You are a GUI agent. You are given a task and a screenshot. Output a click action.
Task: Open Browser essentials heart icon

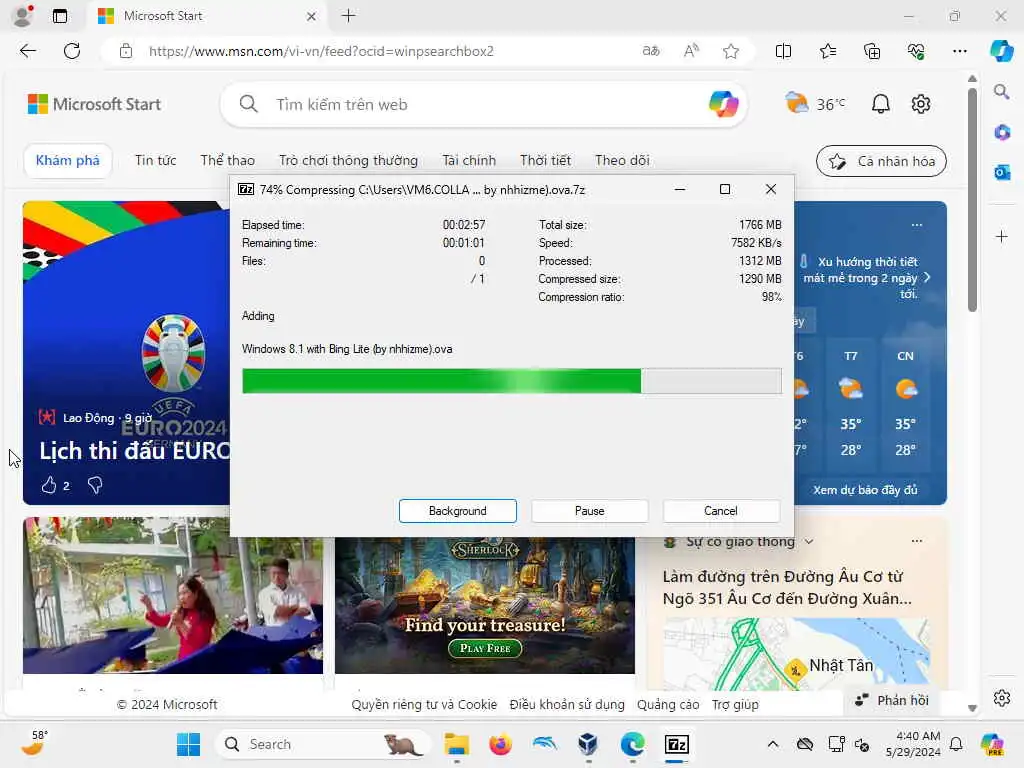[x=916, y=51]
